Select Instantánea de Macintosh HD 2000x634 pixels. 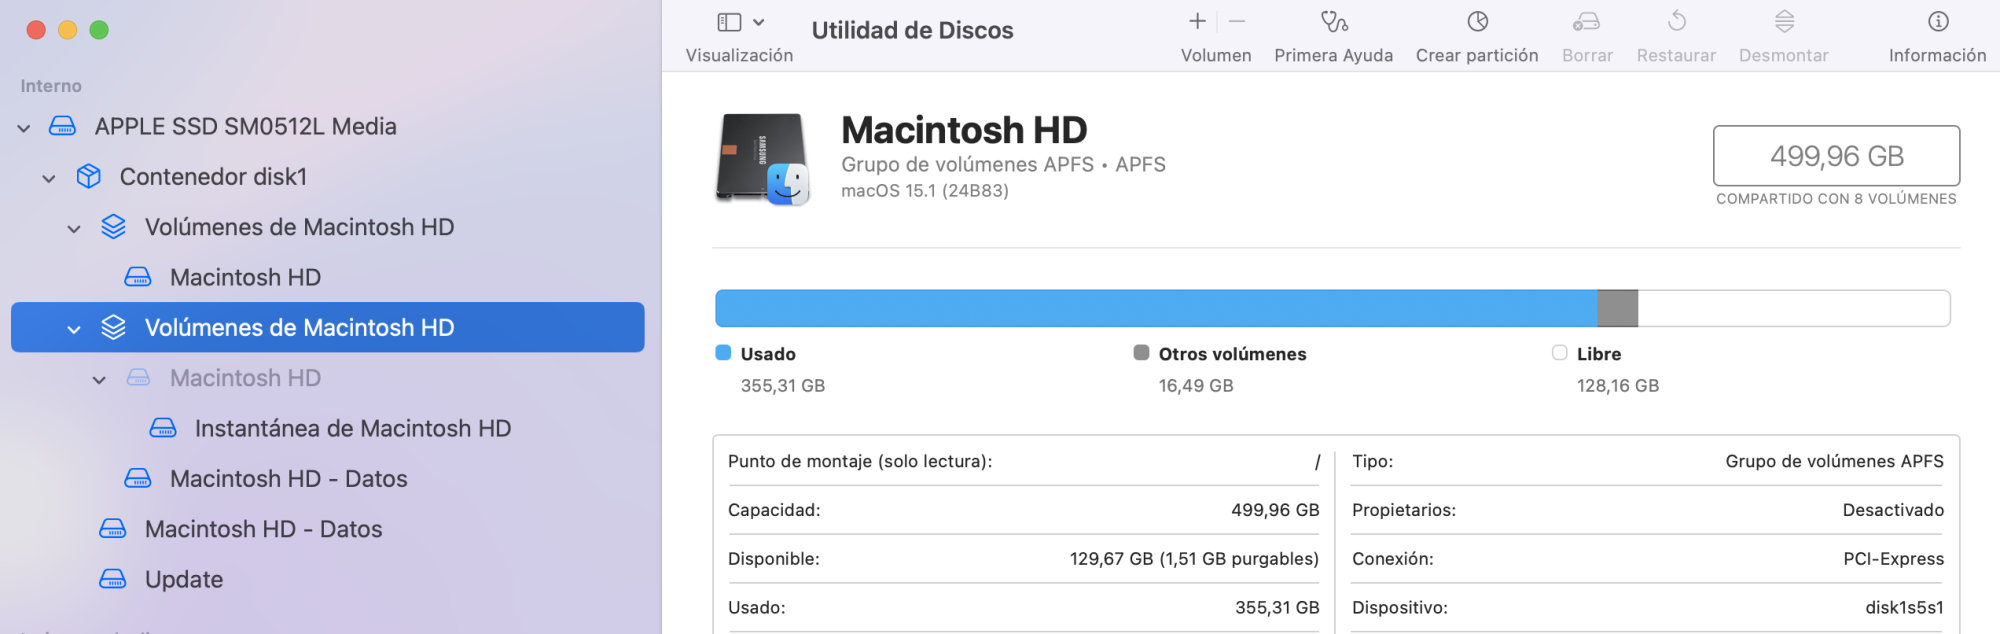(352, 428)
